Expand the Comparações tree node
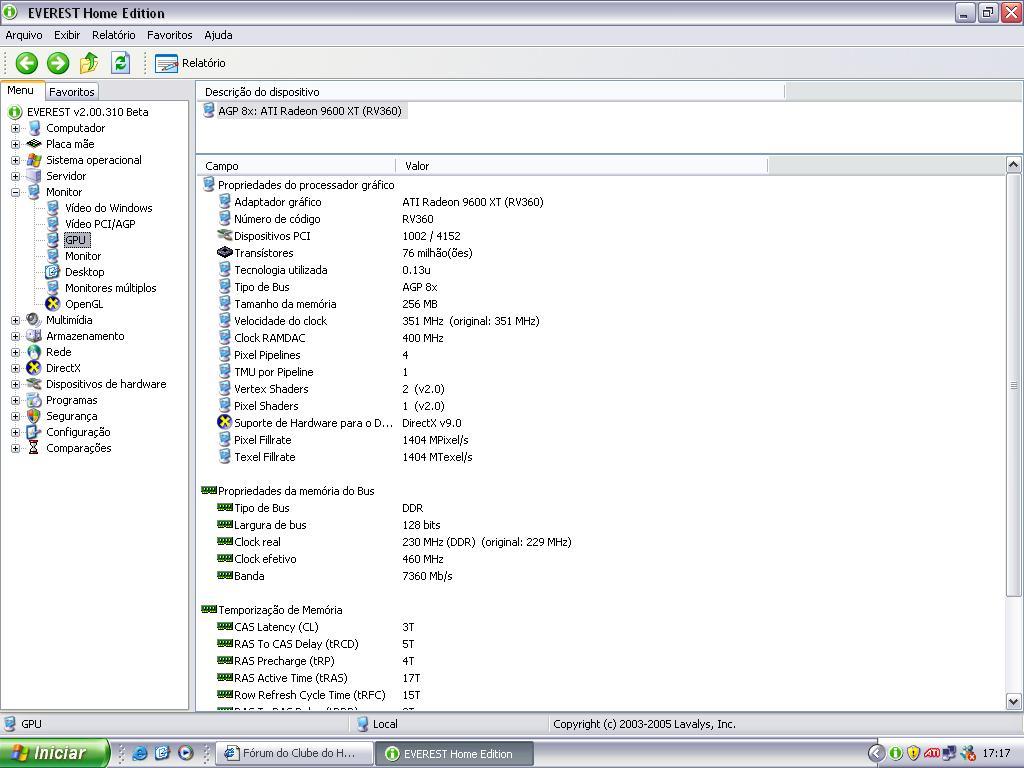1024x768 pixels. pos(16,448)
